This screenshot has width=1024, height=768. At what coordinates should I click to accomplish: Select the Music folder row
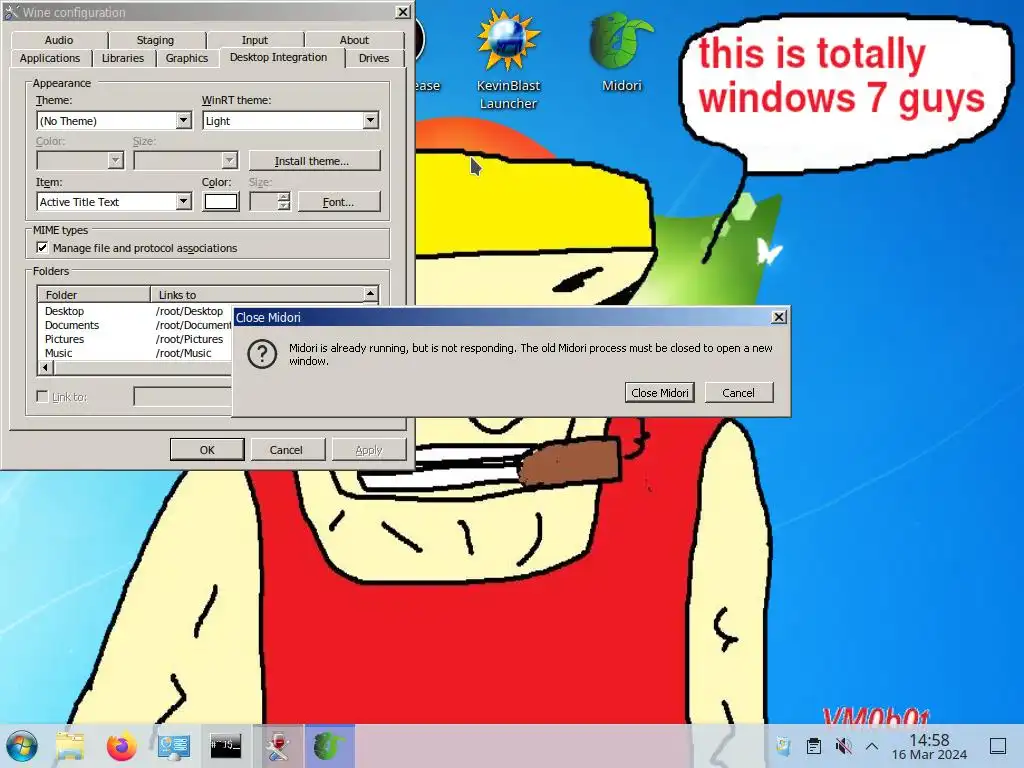135,353
